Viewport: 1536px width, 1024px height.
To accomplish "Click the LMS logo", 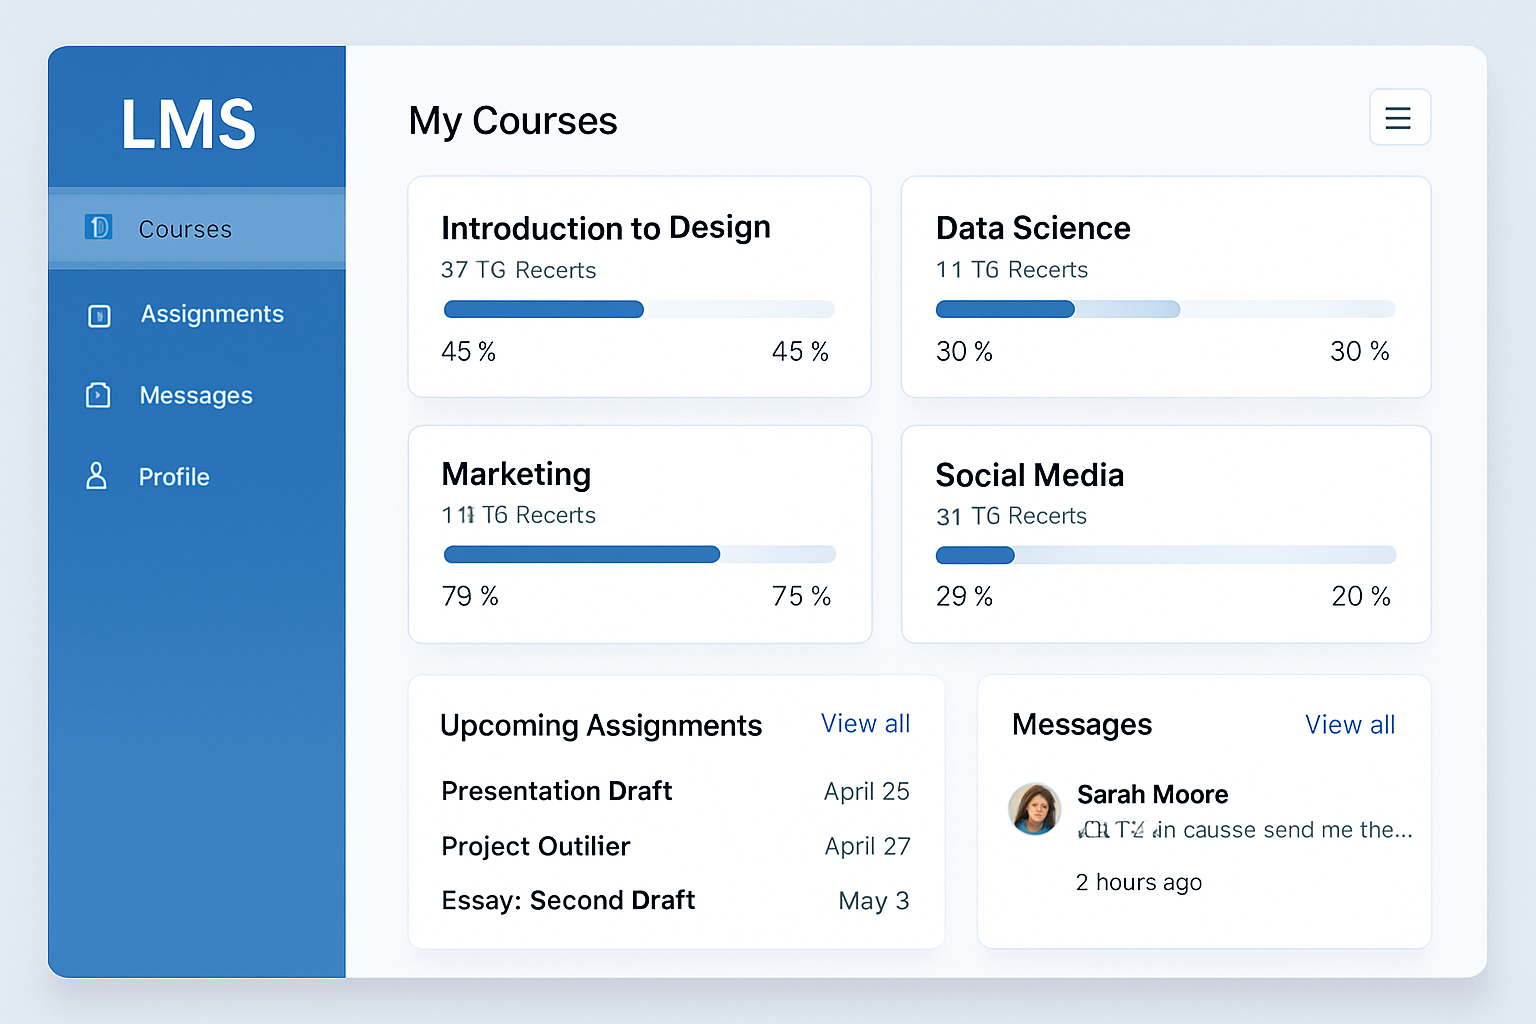I will tap(188, 125).
